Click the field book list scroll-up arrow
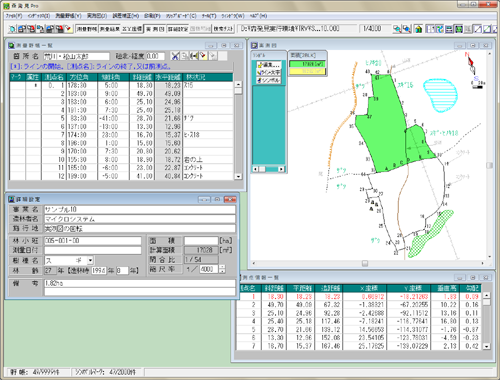The height and width of the screenshot is (380, 500). click(x=238, y=84)
